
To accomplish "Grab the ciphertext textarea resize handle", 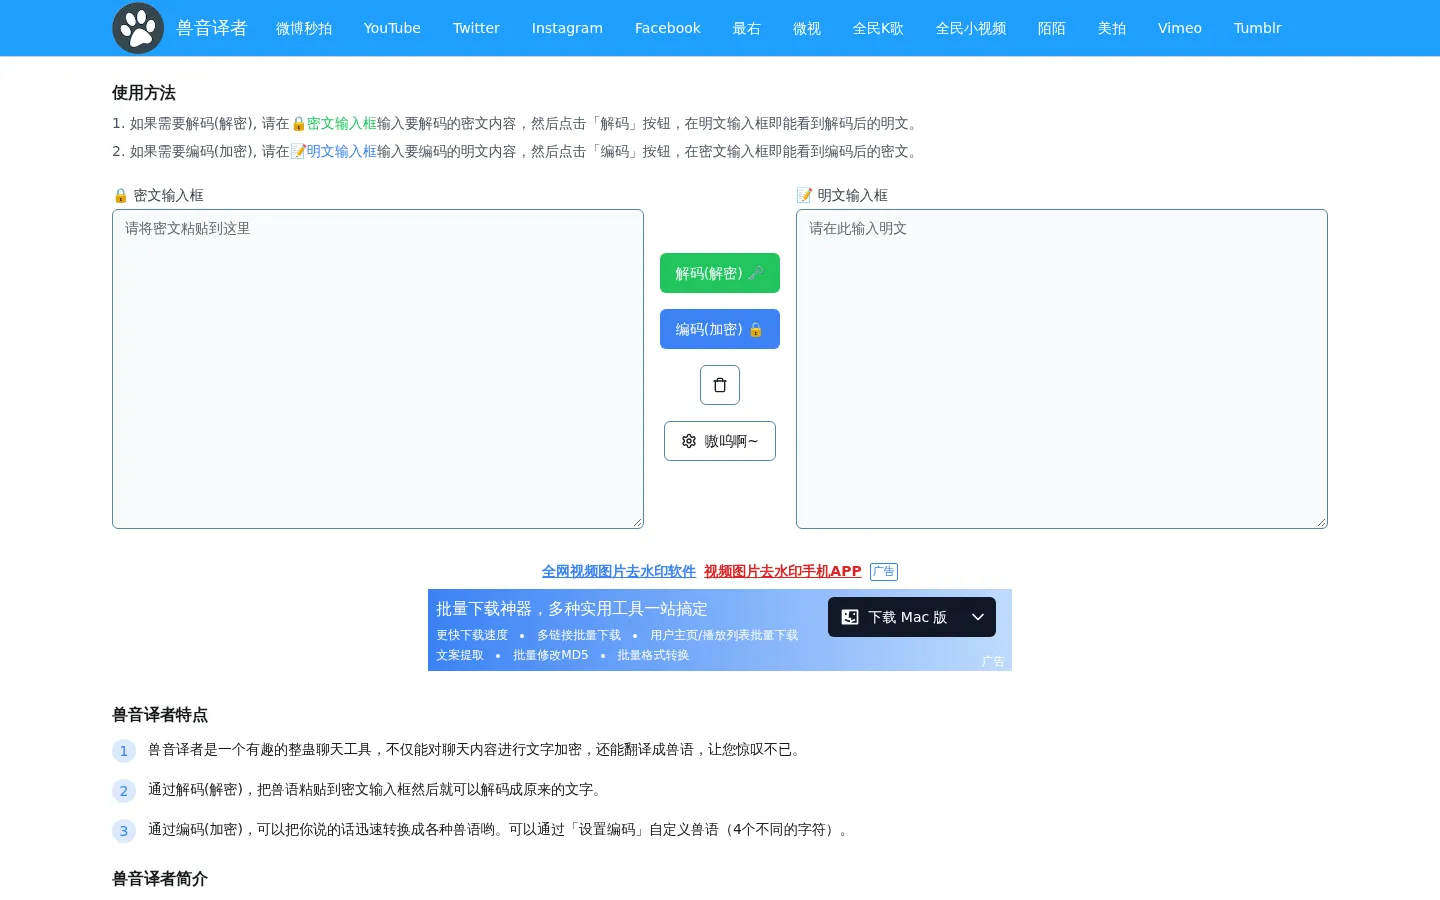I will pos(637,522).
